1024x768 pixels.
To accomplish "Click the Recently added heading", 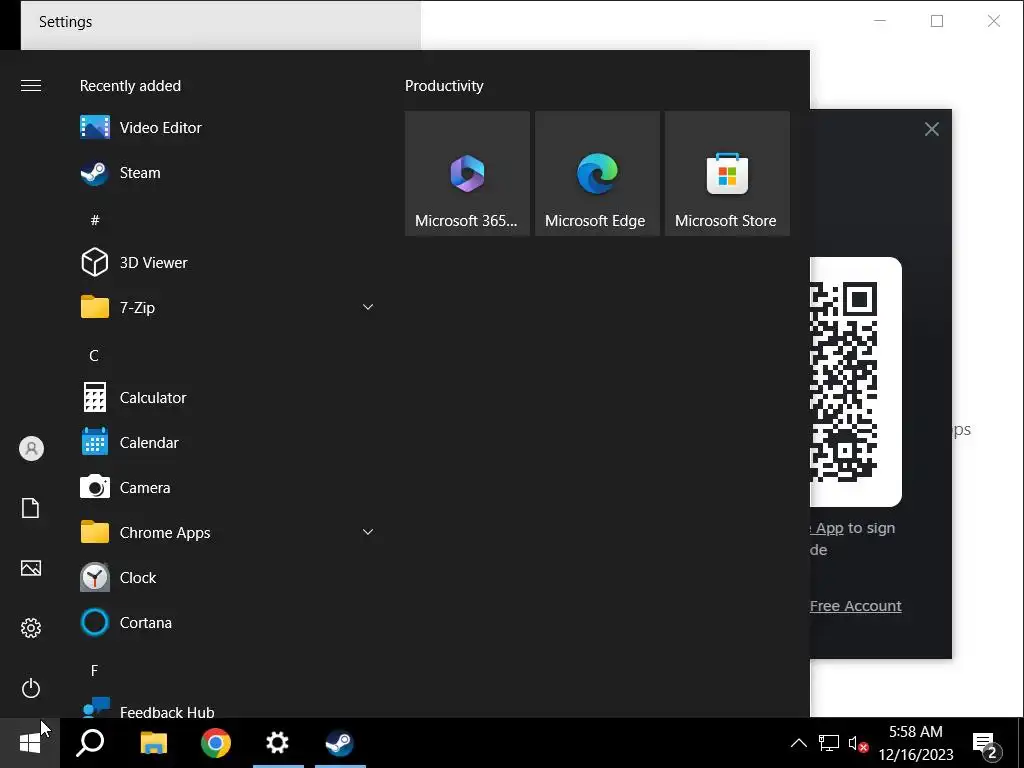I will coord(130,86).
